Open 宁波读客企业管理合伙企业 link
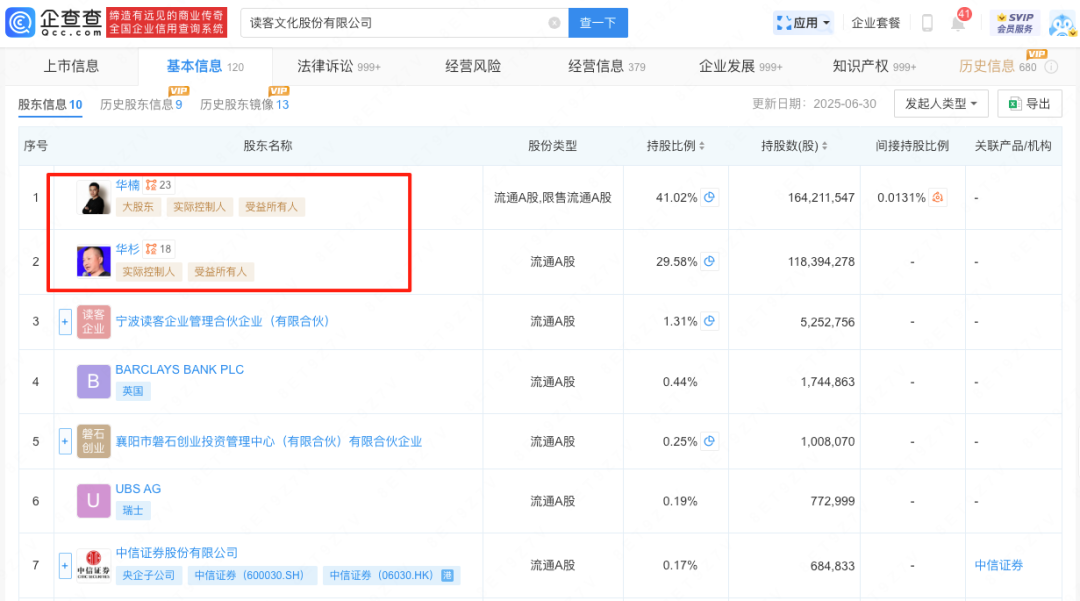The height and width of the screenshot is (601, 1080). (x=222, y=321)
